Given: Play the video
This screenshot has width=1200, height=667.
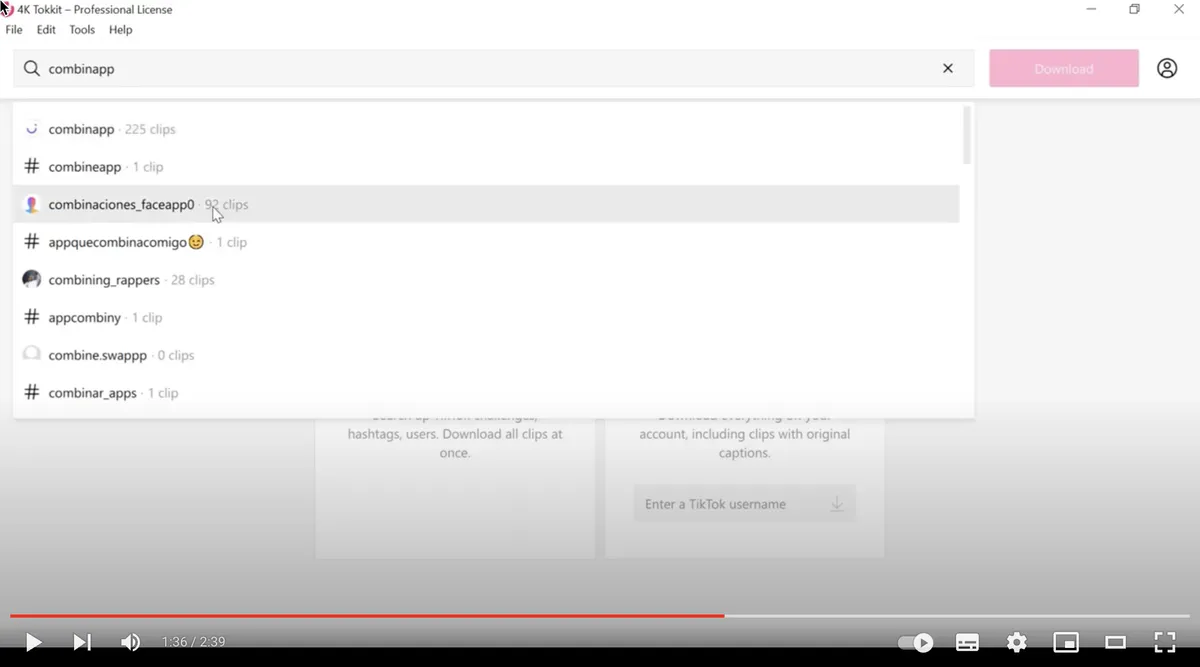Looking at the screenshot, I should [x=33, y=642].
